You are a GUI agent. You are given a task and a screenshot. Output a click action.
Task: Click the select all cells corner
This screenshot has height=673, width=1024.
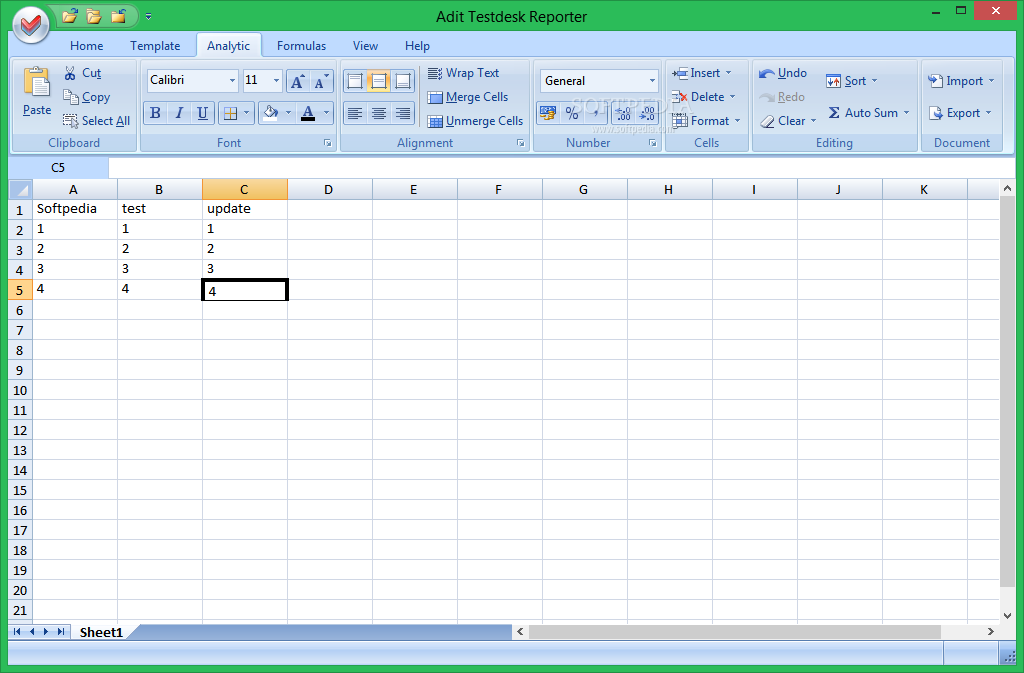point(20,190)
